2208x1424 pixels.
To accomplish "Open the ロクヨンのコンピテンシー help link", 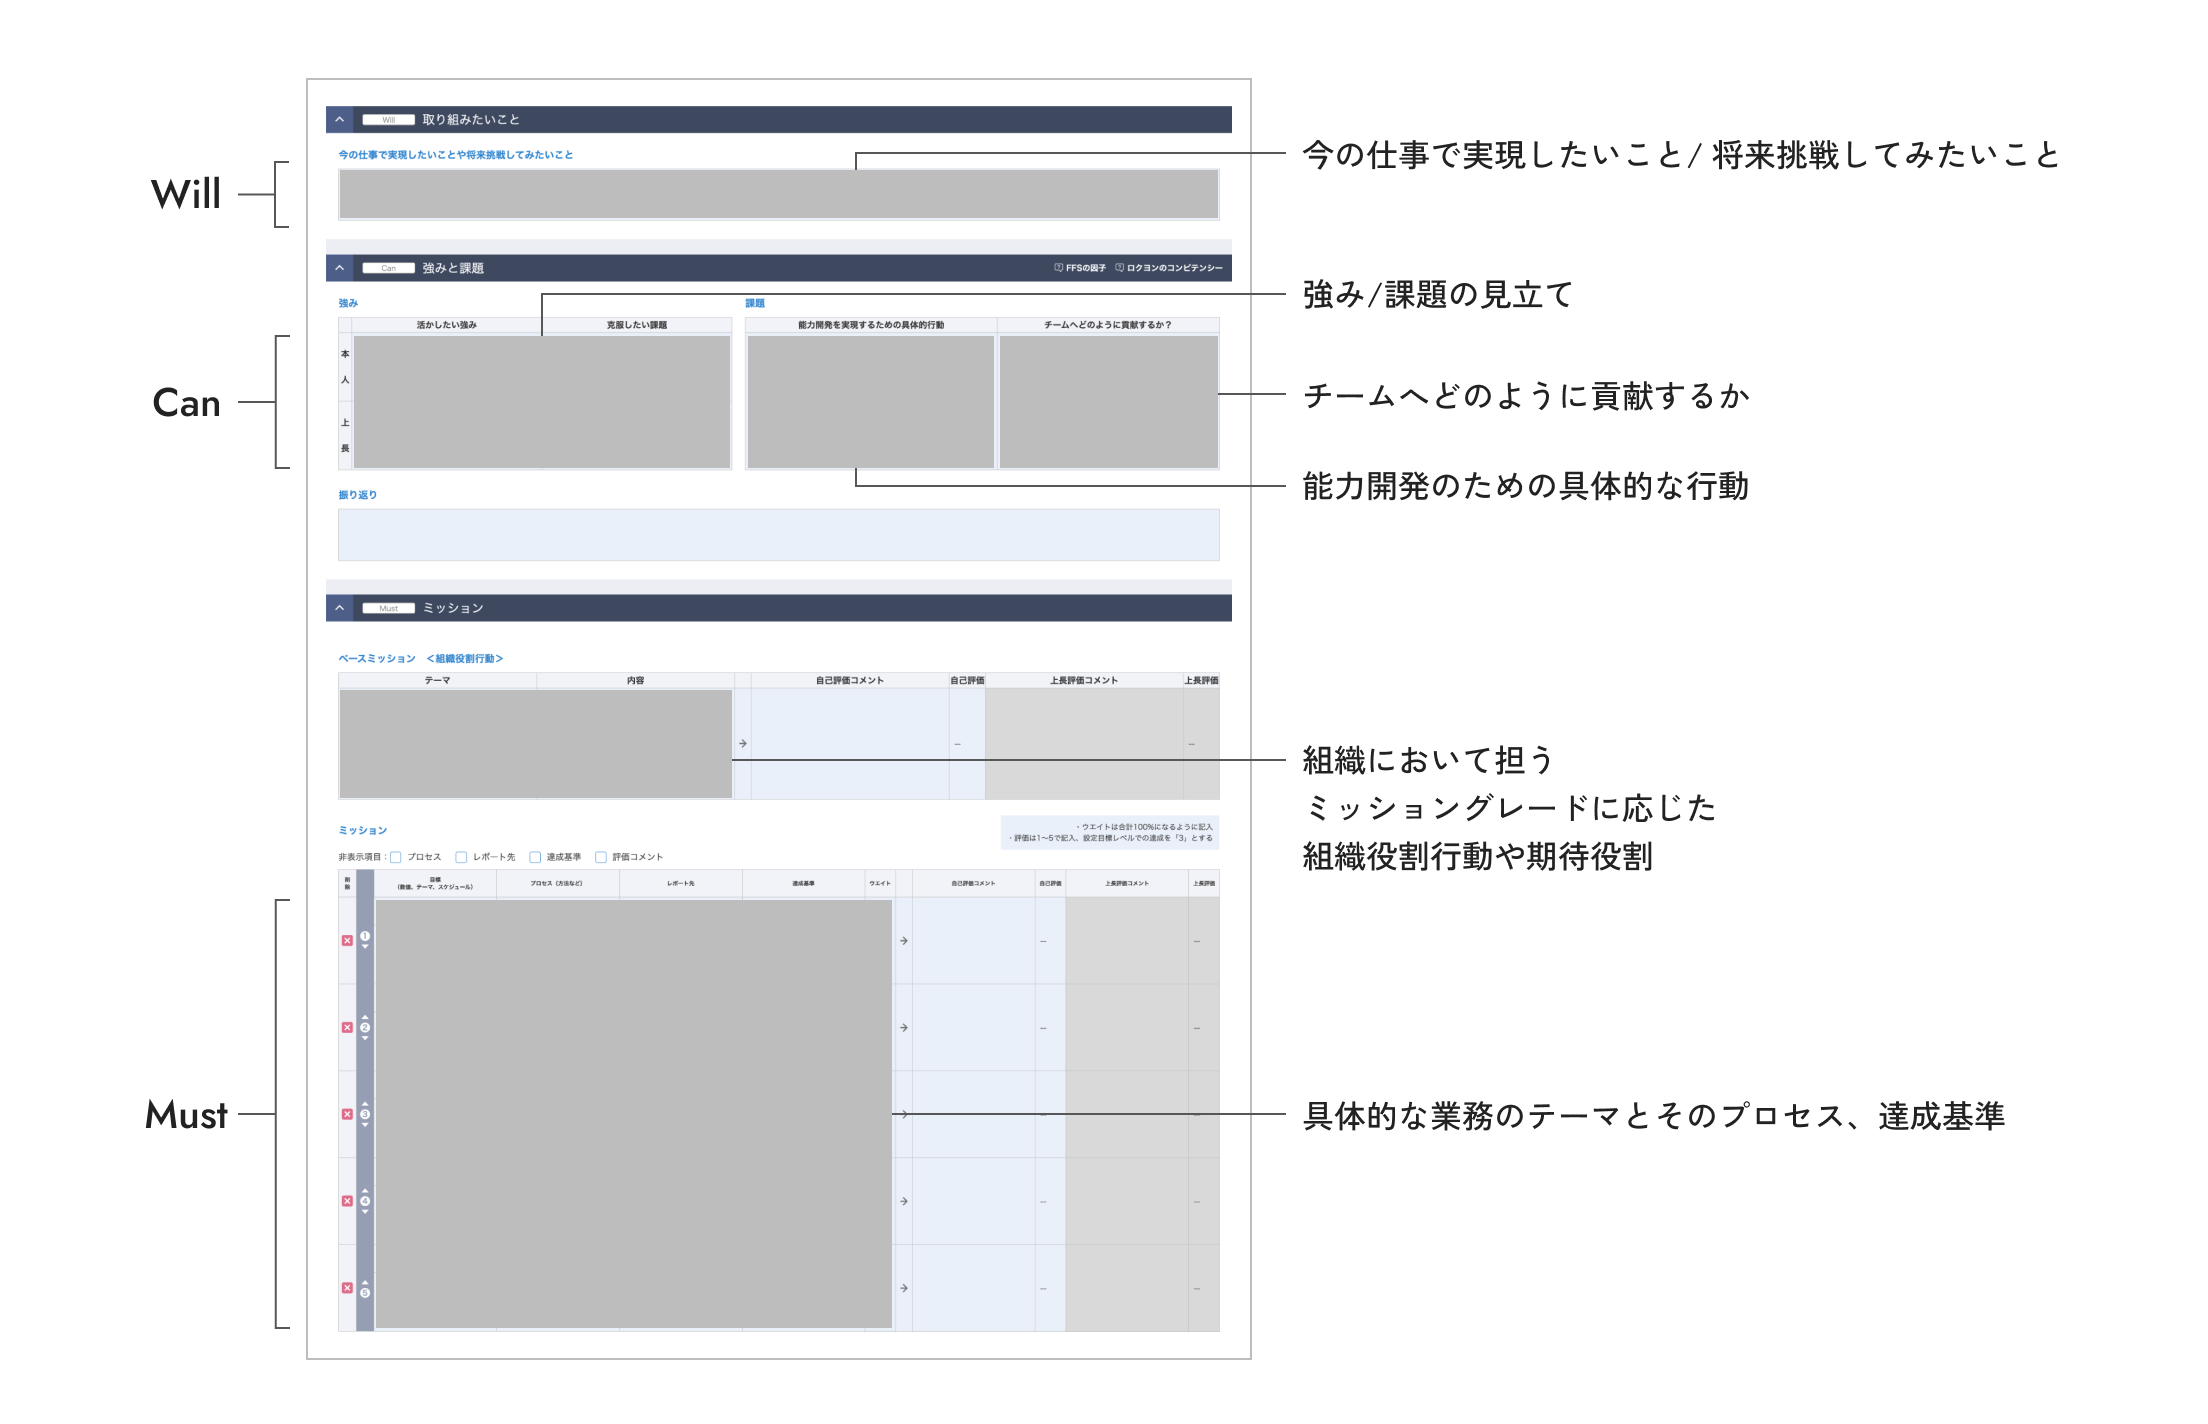I will click(1169, 268).
